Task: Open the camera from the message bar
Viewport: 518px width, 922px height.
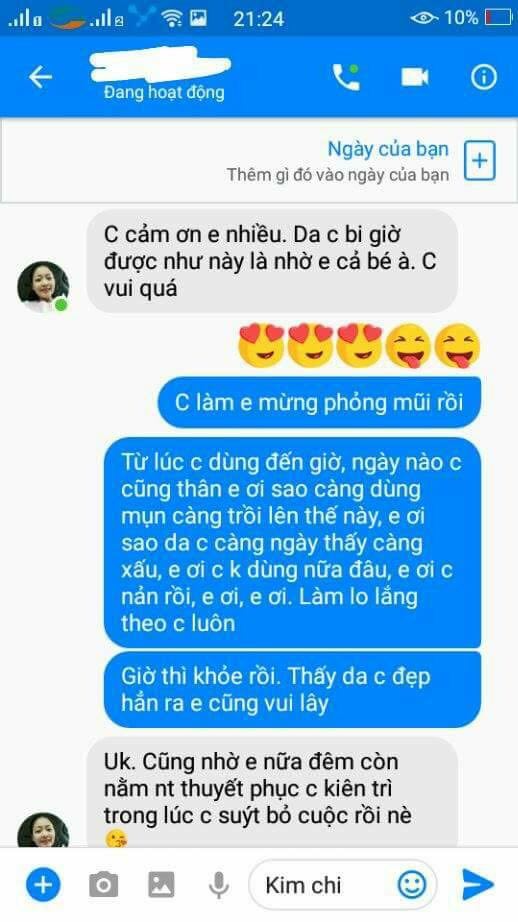Action: click(x=103, y=884)
